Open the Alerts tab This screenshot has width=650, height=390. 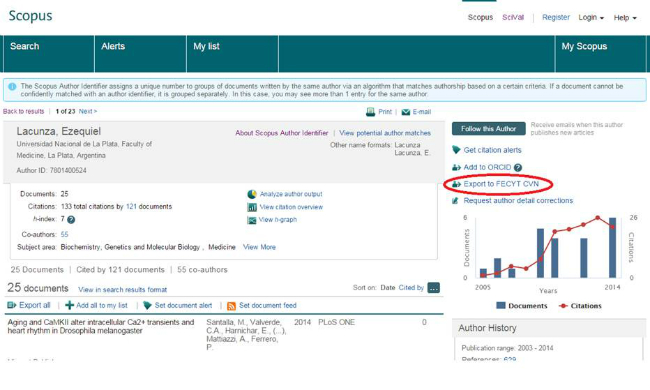pyautogui.click(x=141, y=54)
